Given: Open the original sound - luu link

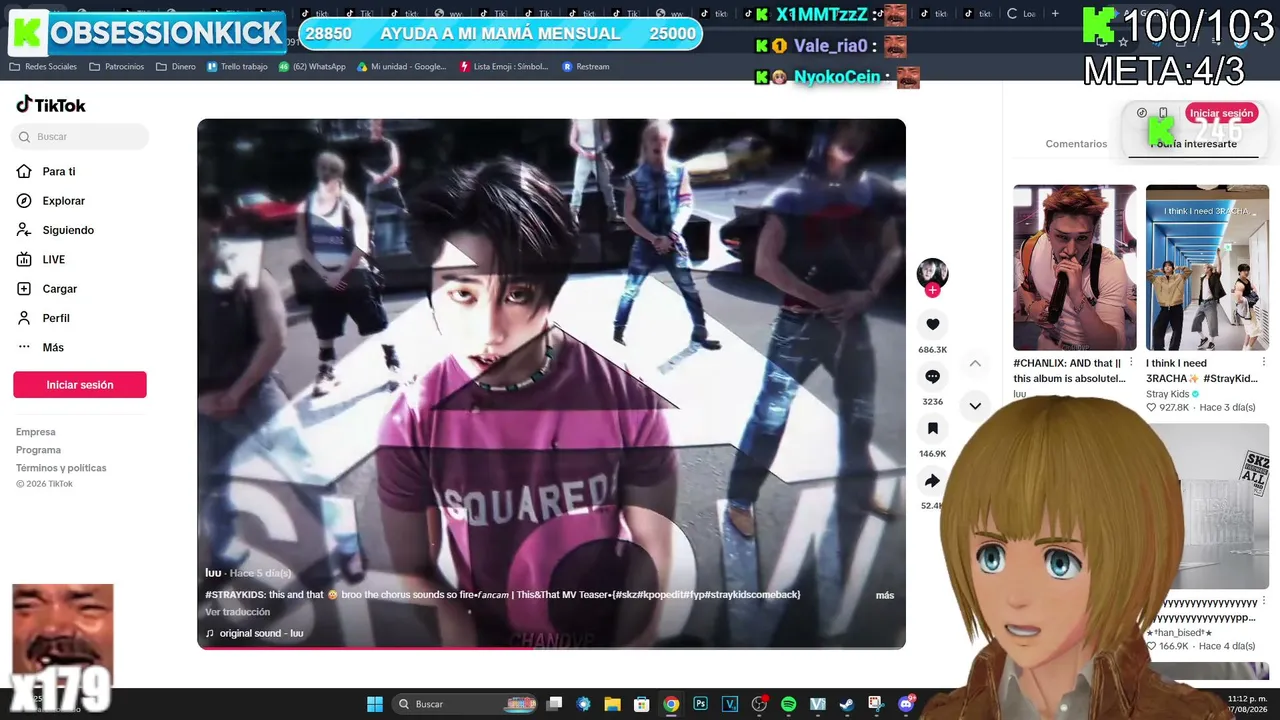Looking at the screenshot, I should click(x=261, y=633).
